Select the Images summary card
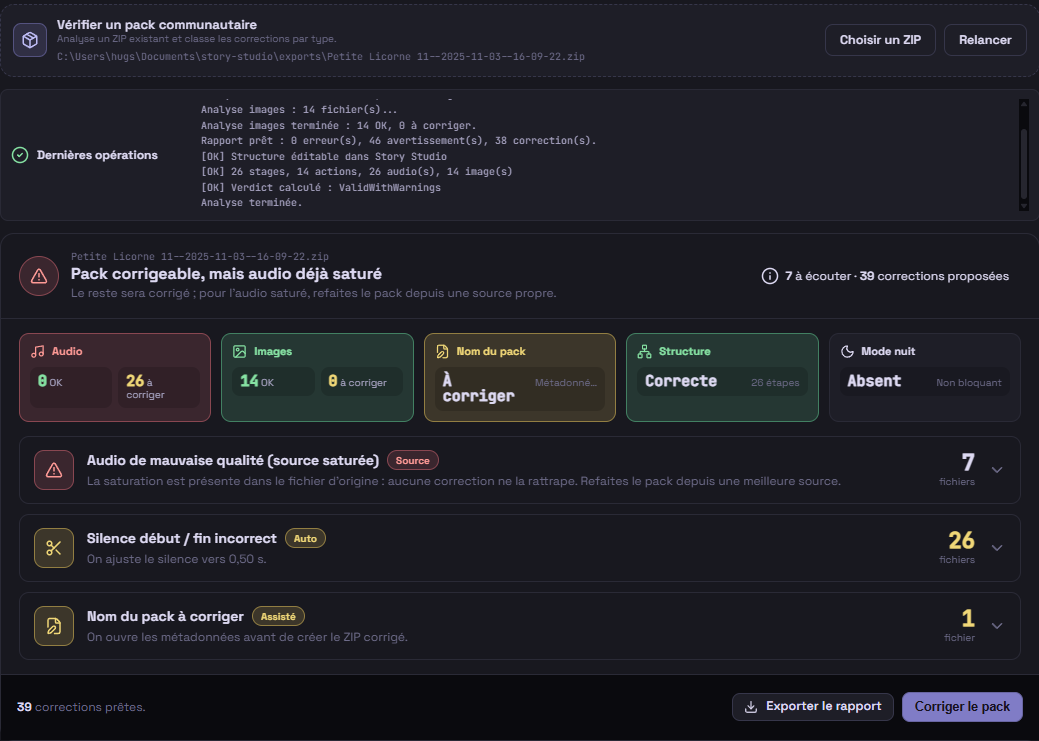 click(317, 377)
